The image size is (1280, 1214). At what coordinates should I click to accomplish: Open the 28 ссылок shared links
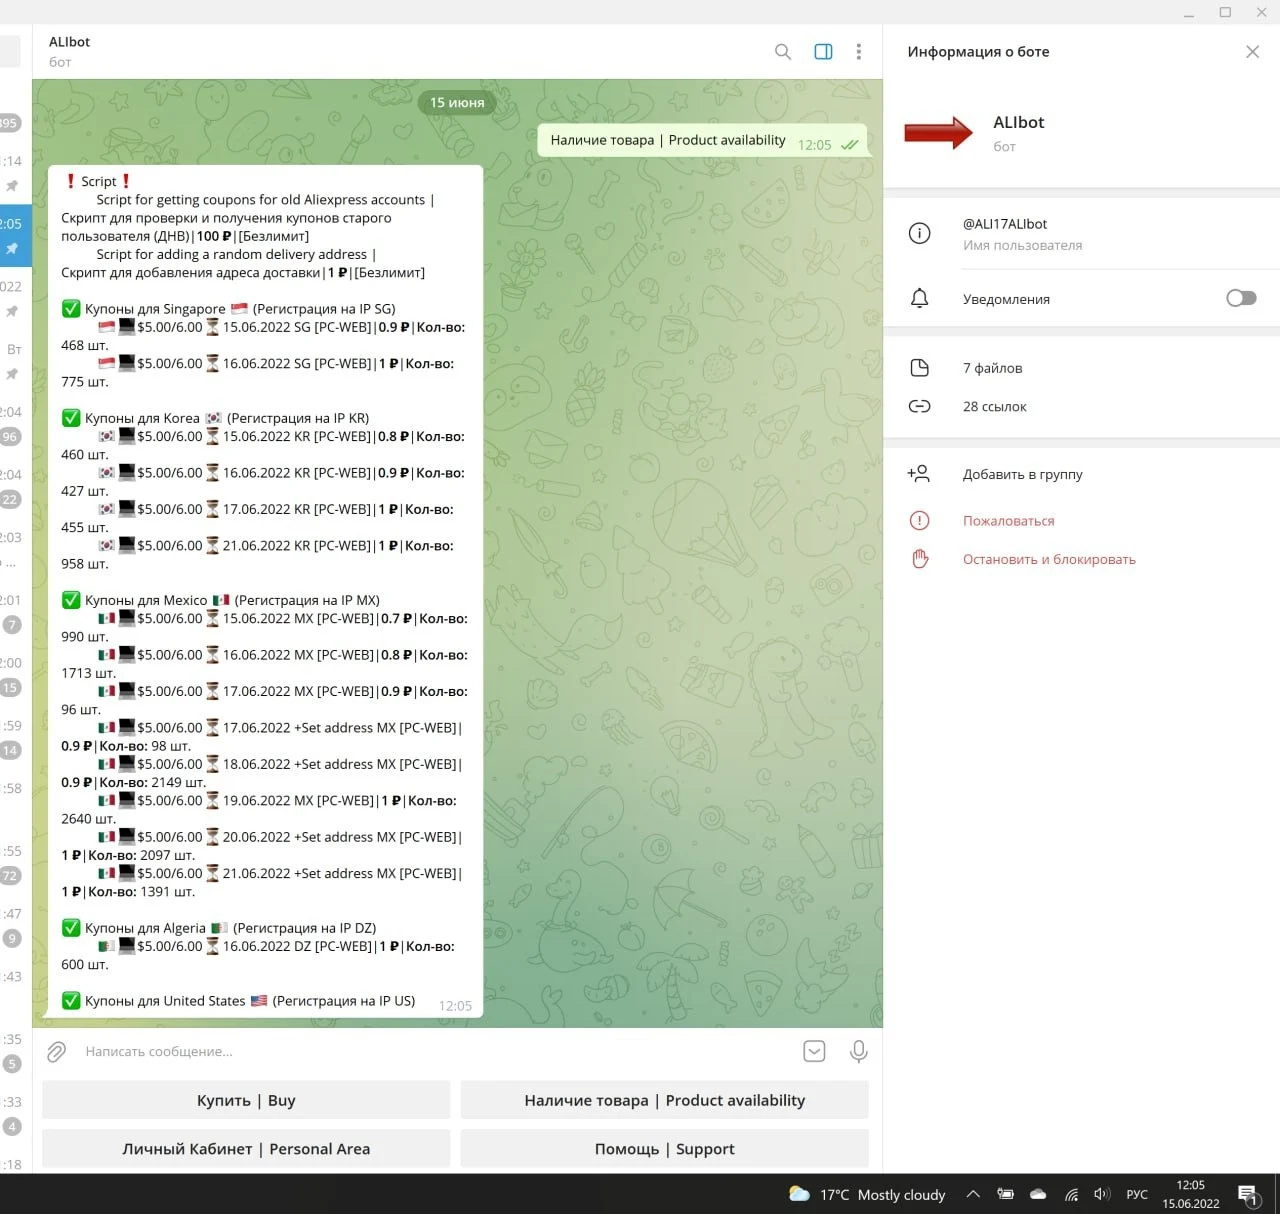[x=994, y=406]
